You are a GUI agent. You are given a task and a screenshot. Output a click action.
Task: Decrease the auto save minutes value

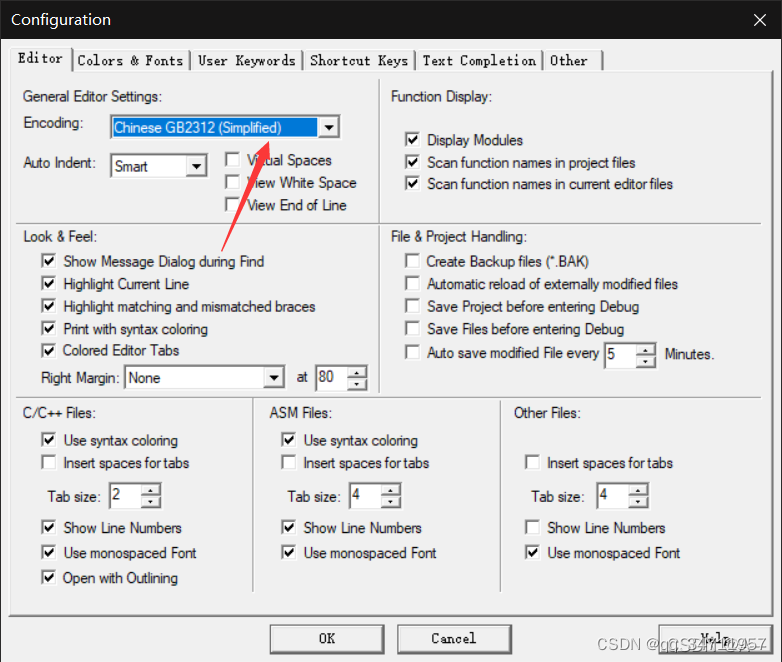[x=645, y=361]
